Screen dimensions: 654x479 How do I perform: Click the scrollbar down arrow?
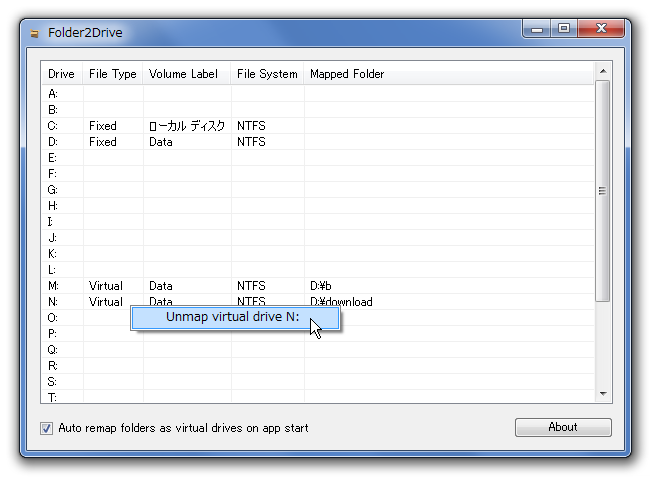(603, 393)
